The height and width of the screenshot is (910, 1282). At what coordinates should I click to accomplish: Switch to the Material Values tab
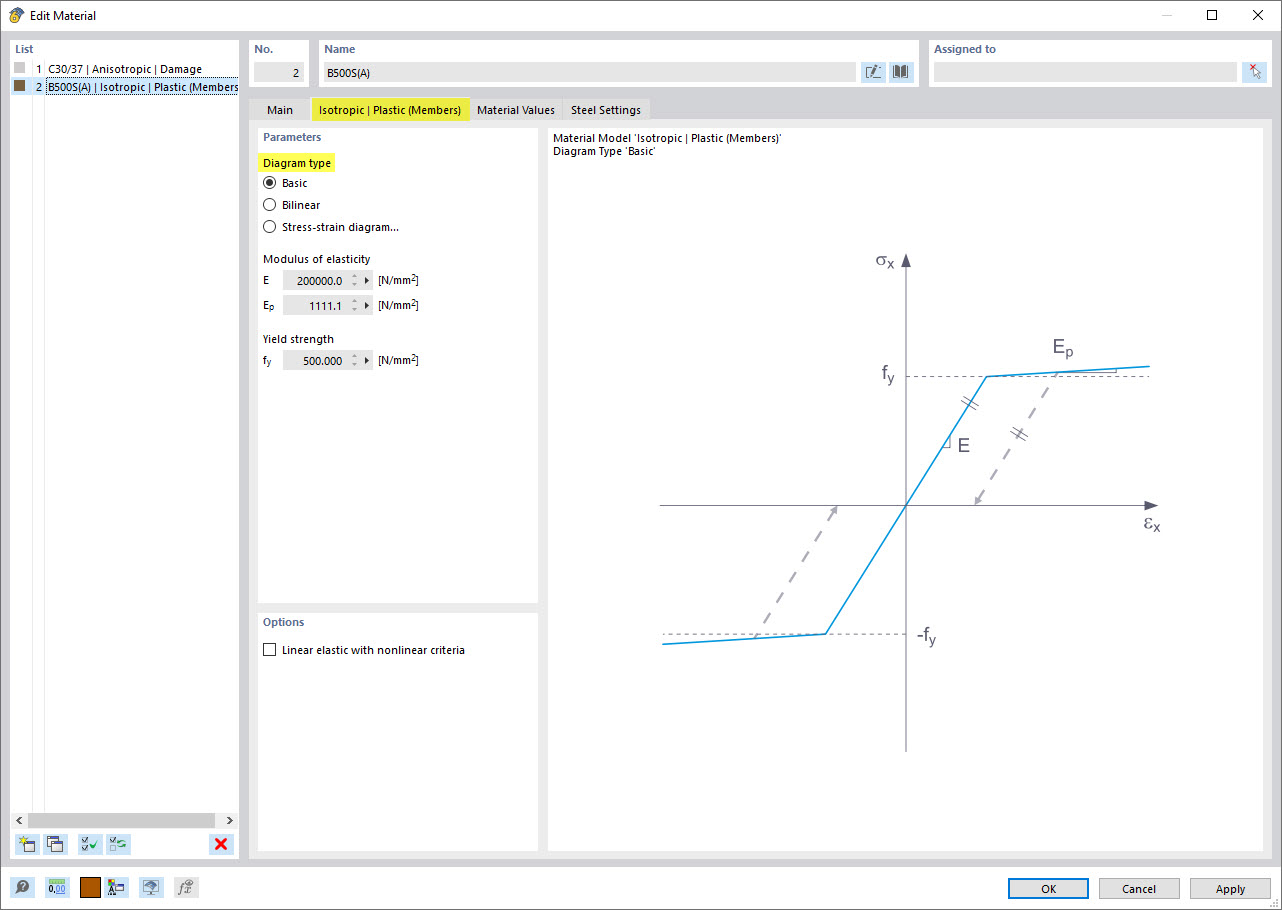(516, 109)
